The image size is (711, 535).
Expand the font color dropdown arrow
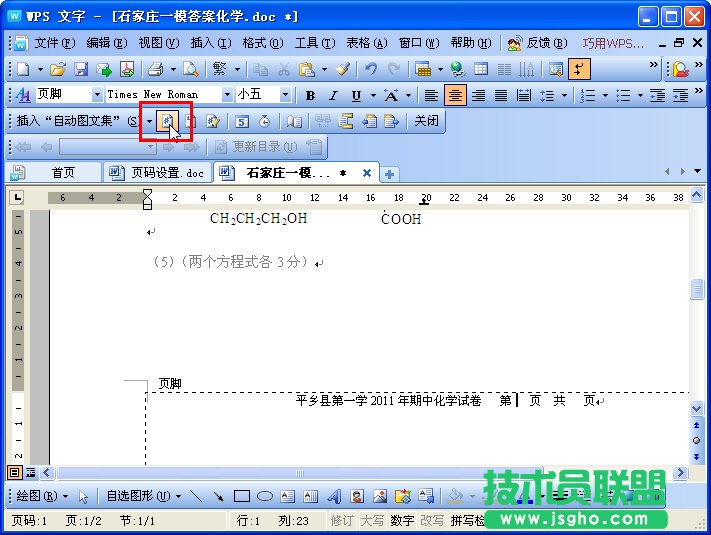coord(409,95)
